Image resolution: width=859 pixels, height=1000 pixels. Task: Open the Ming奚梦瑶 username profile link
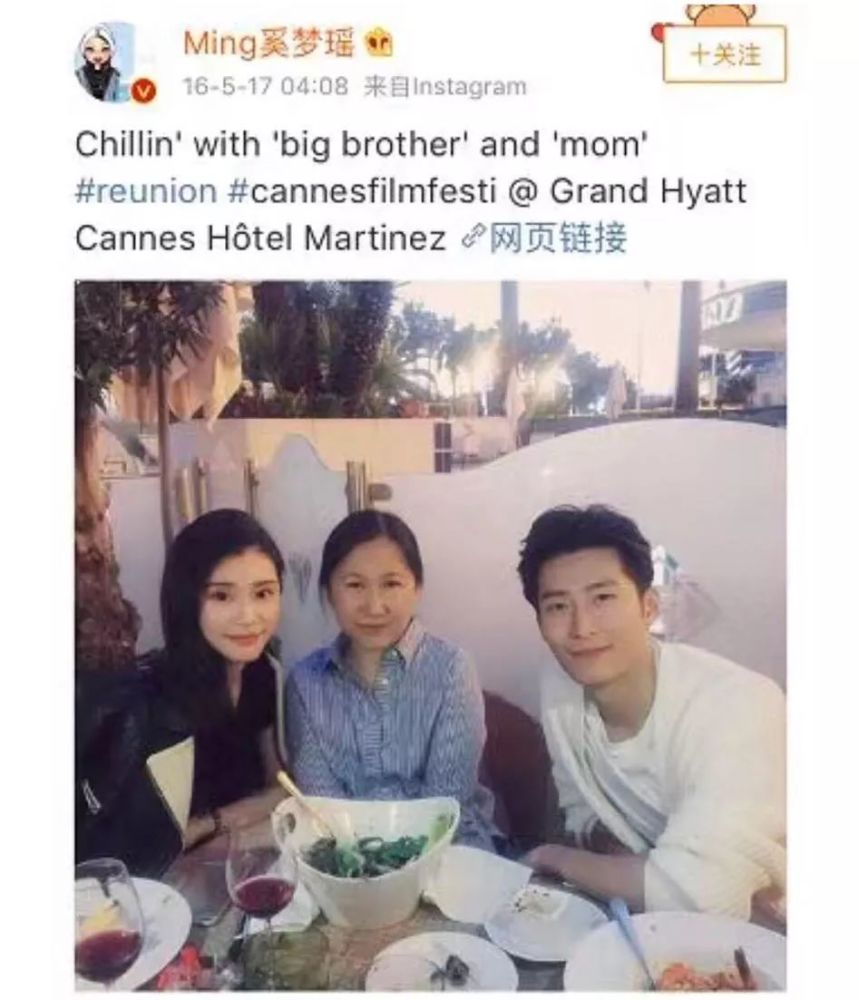(x=268, y=43)
